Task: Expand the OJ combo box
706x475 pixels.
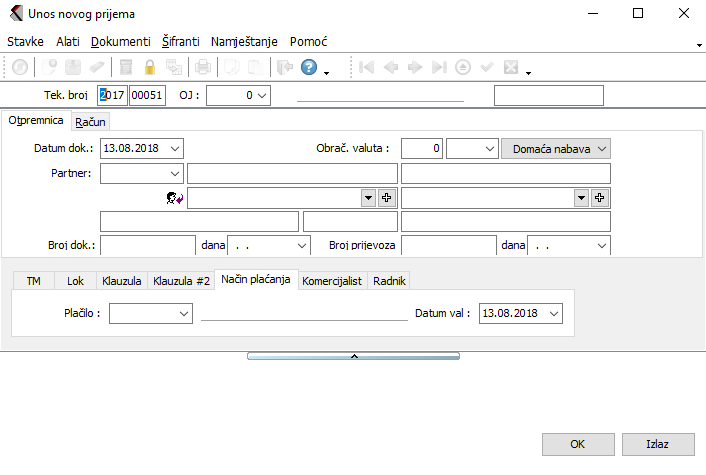Action: click(x=262, y=95)
